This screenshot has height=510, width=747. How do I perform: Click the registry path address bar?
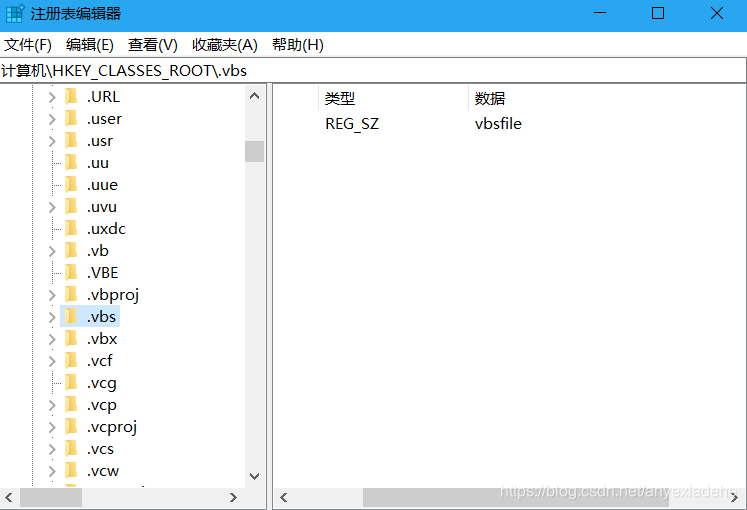tap(373, 70)
